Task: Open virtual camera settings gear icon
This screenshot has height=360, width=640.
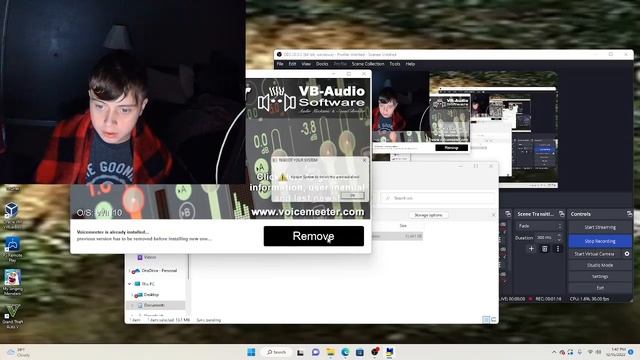Action: [x=627, y=254]
